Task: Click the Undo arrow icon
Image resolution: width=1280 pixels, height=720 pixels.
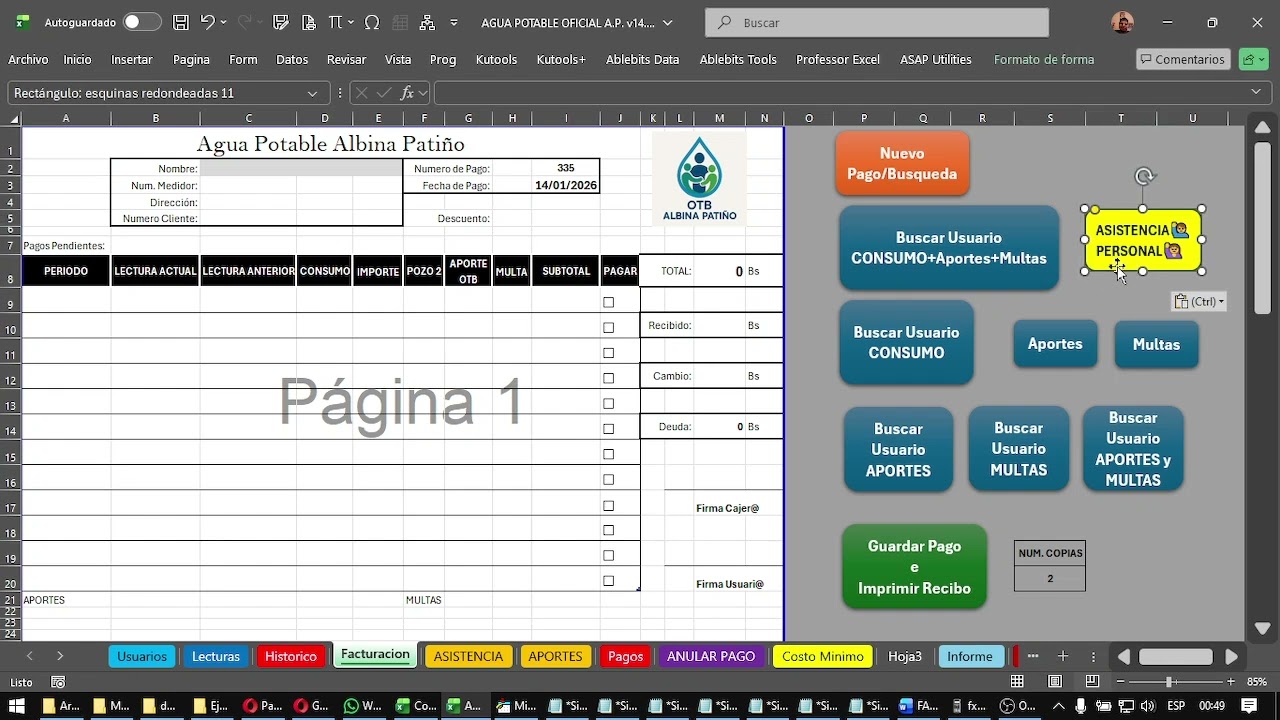Action: (x=207, y=22)
